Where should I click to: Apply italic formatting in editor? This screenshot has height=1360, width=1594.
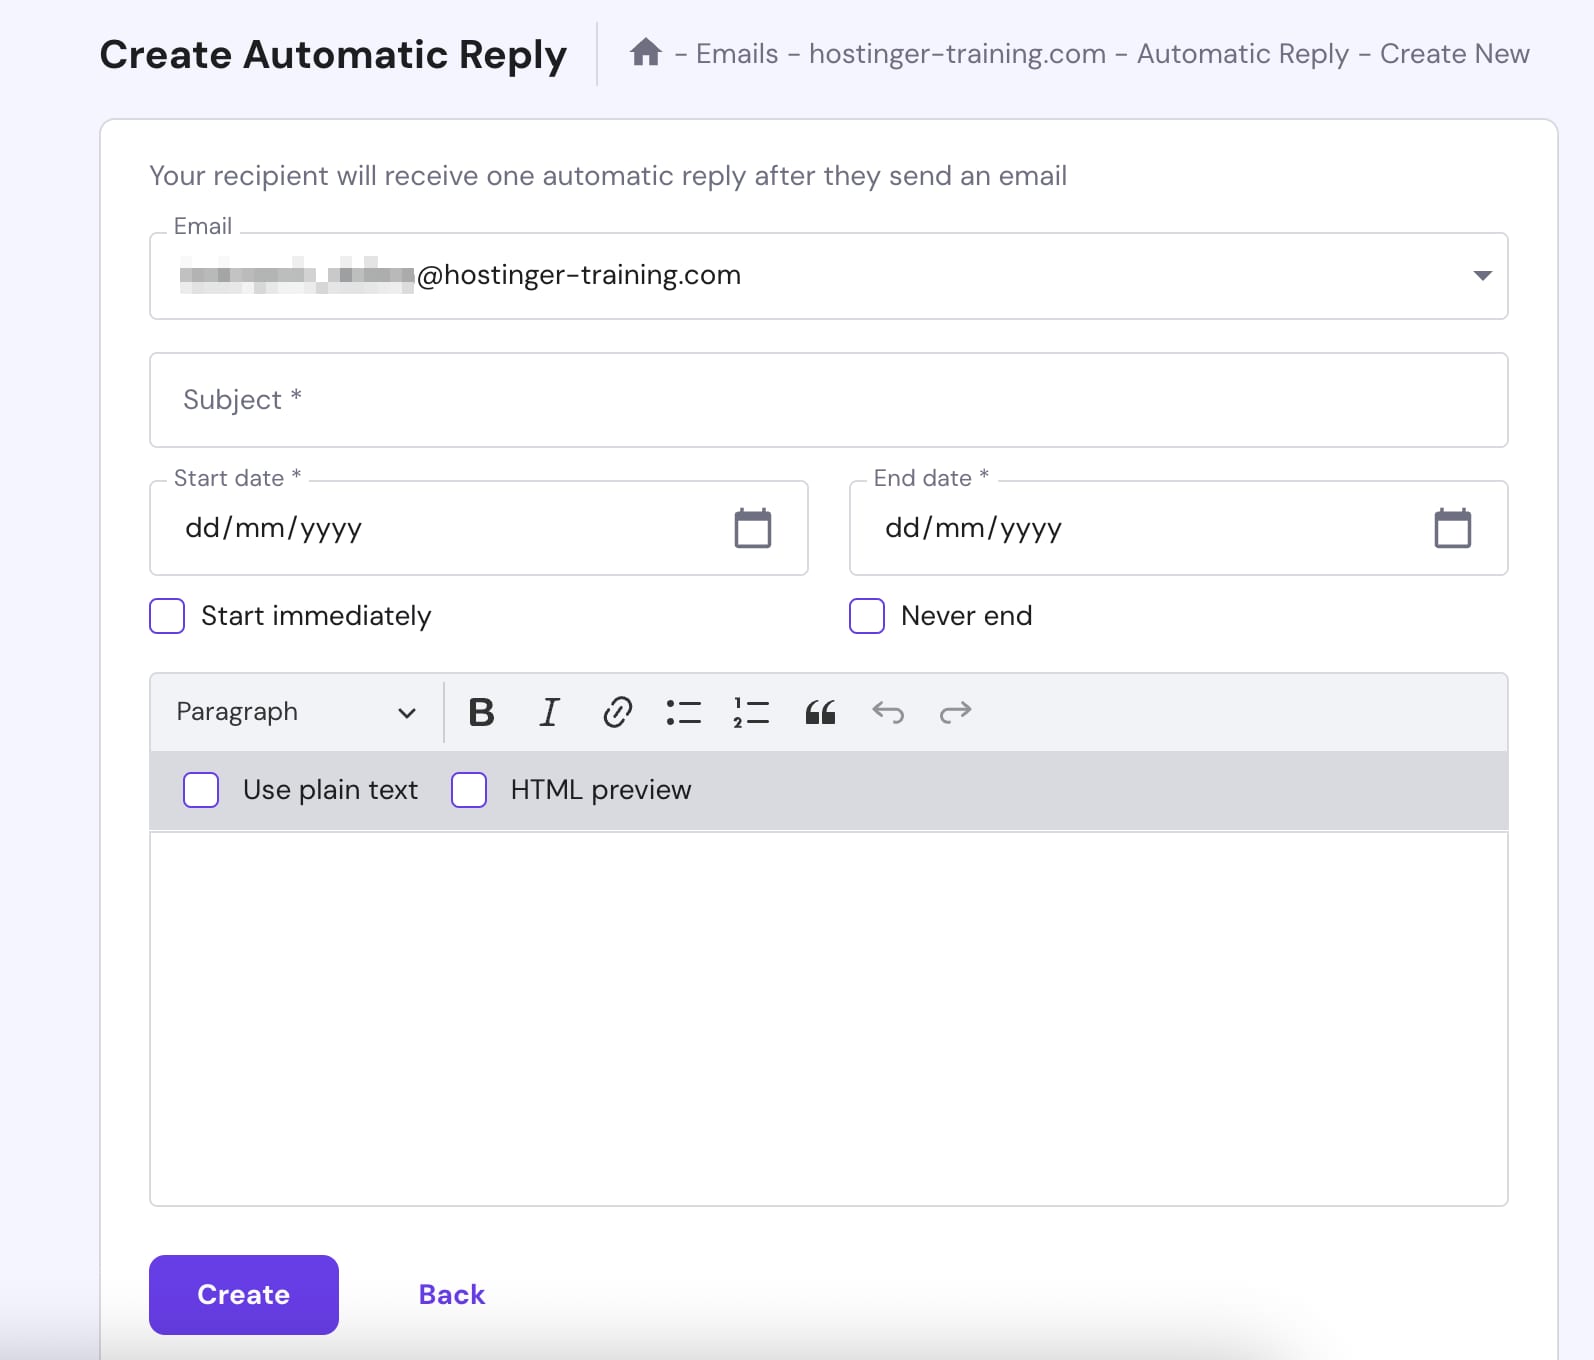(549, 712)
